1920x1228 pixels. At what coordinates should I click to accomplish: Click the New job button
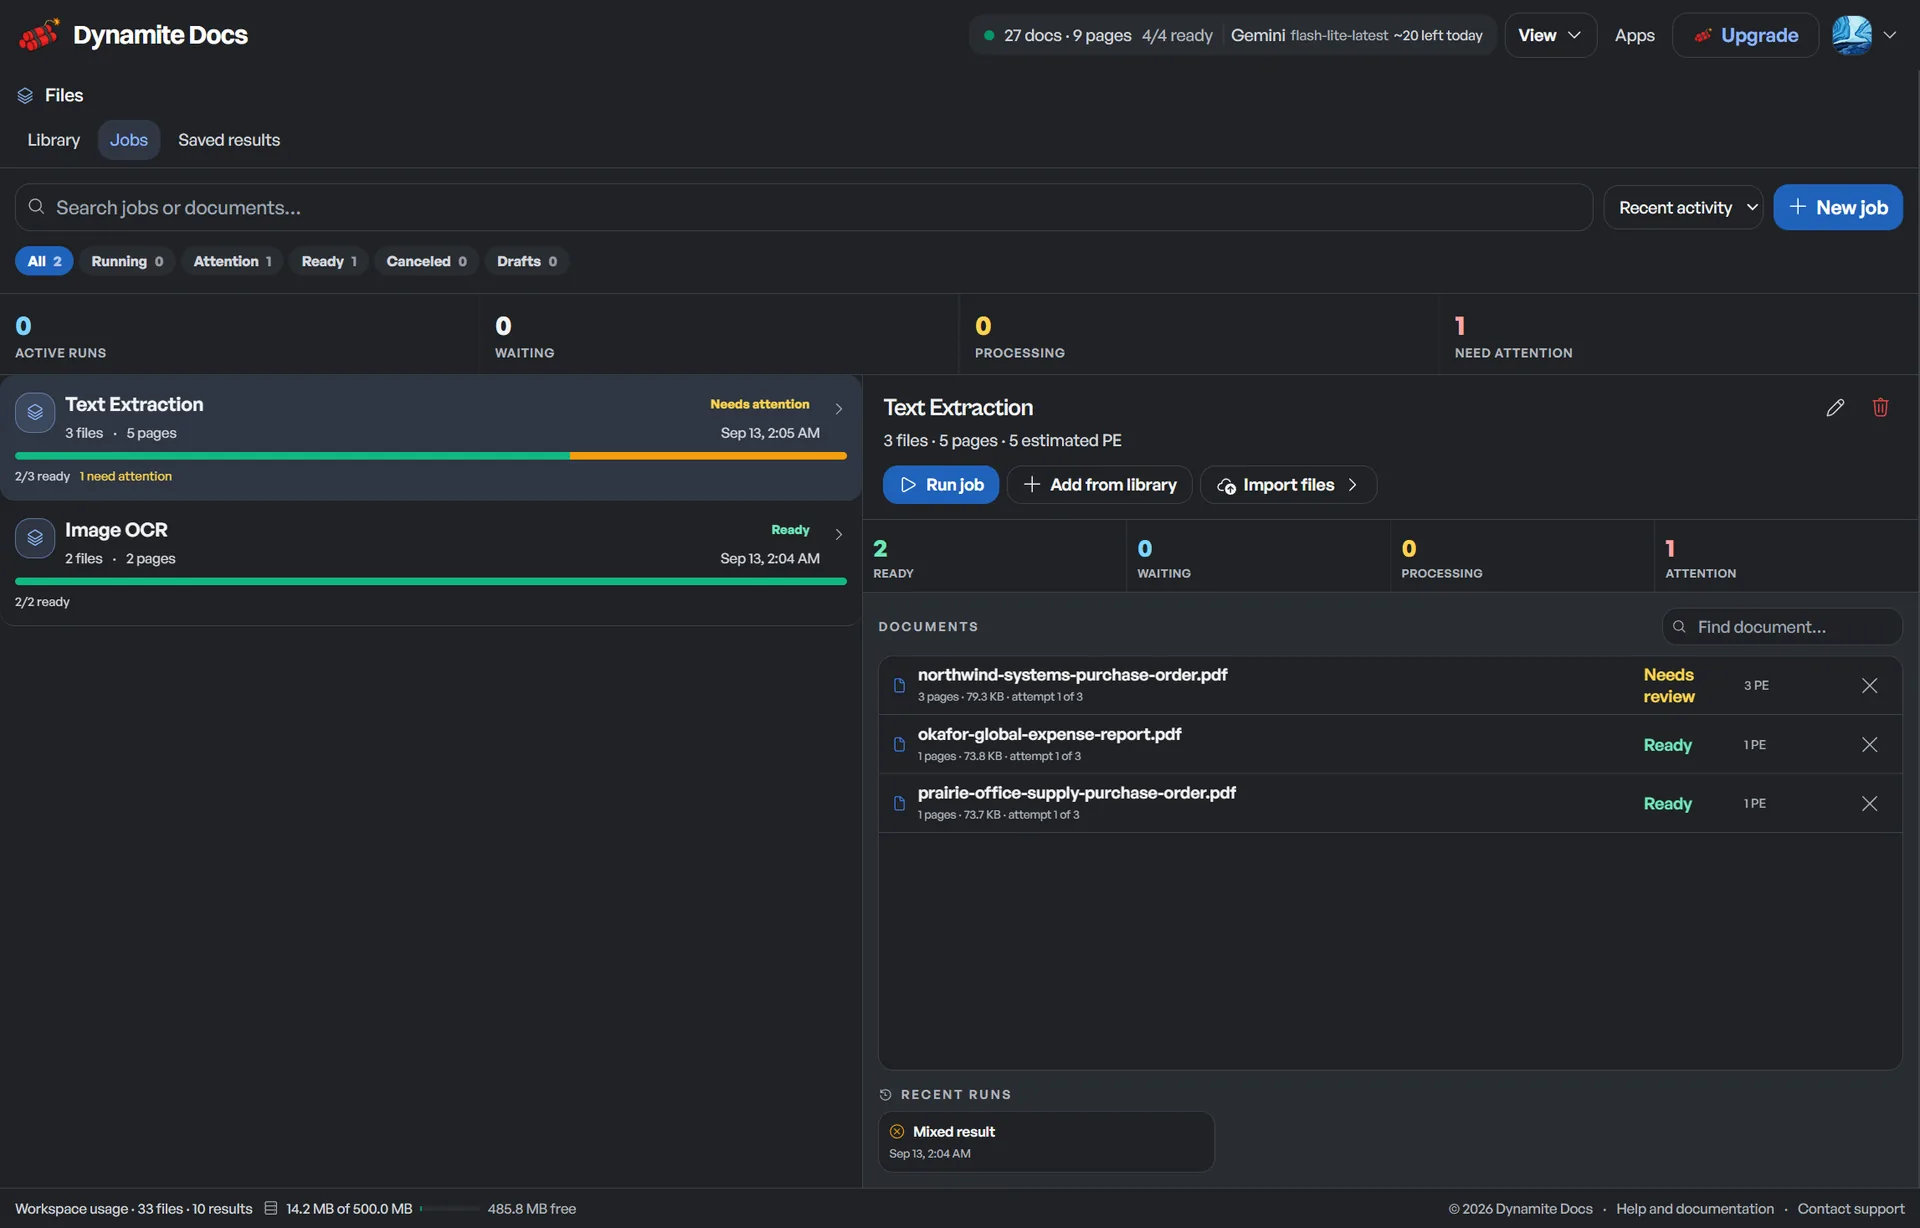pos(1838,208)
